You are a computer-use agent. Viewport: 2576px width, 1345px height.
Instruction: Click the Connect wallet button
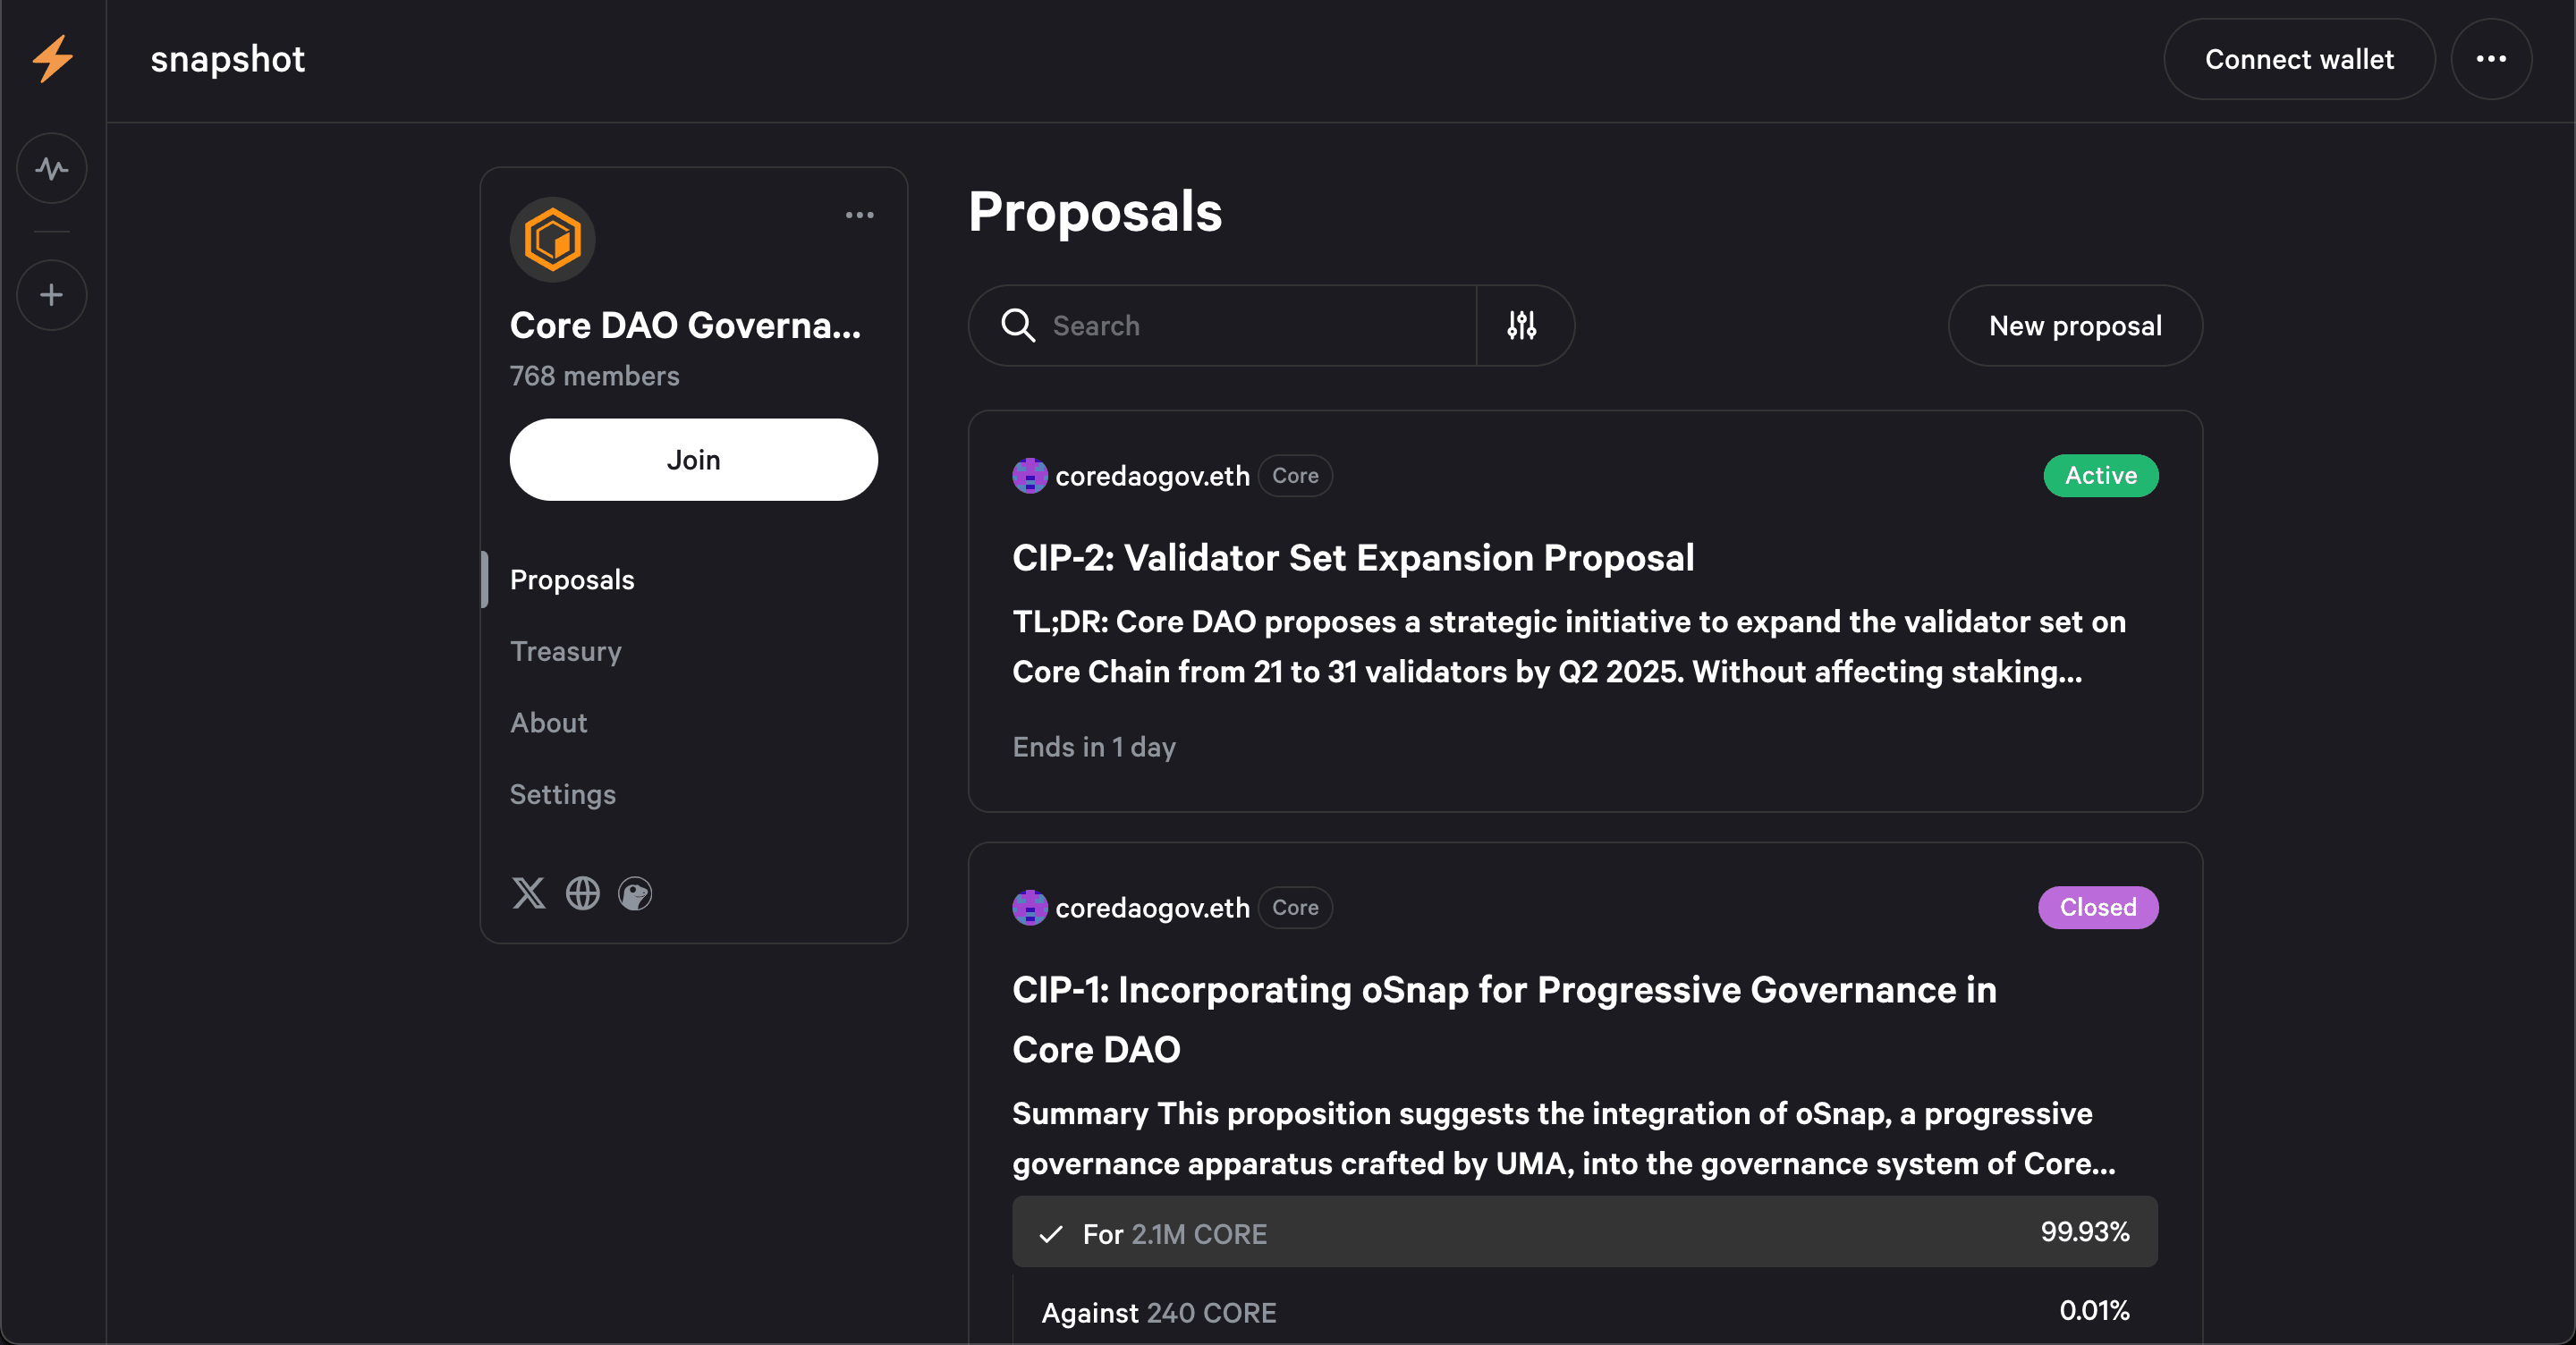[x=2299, y=59]
